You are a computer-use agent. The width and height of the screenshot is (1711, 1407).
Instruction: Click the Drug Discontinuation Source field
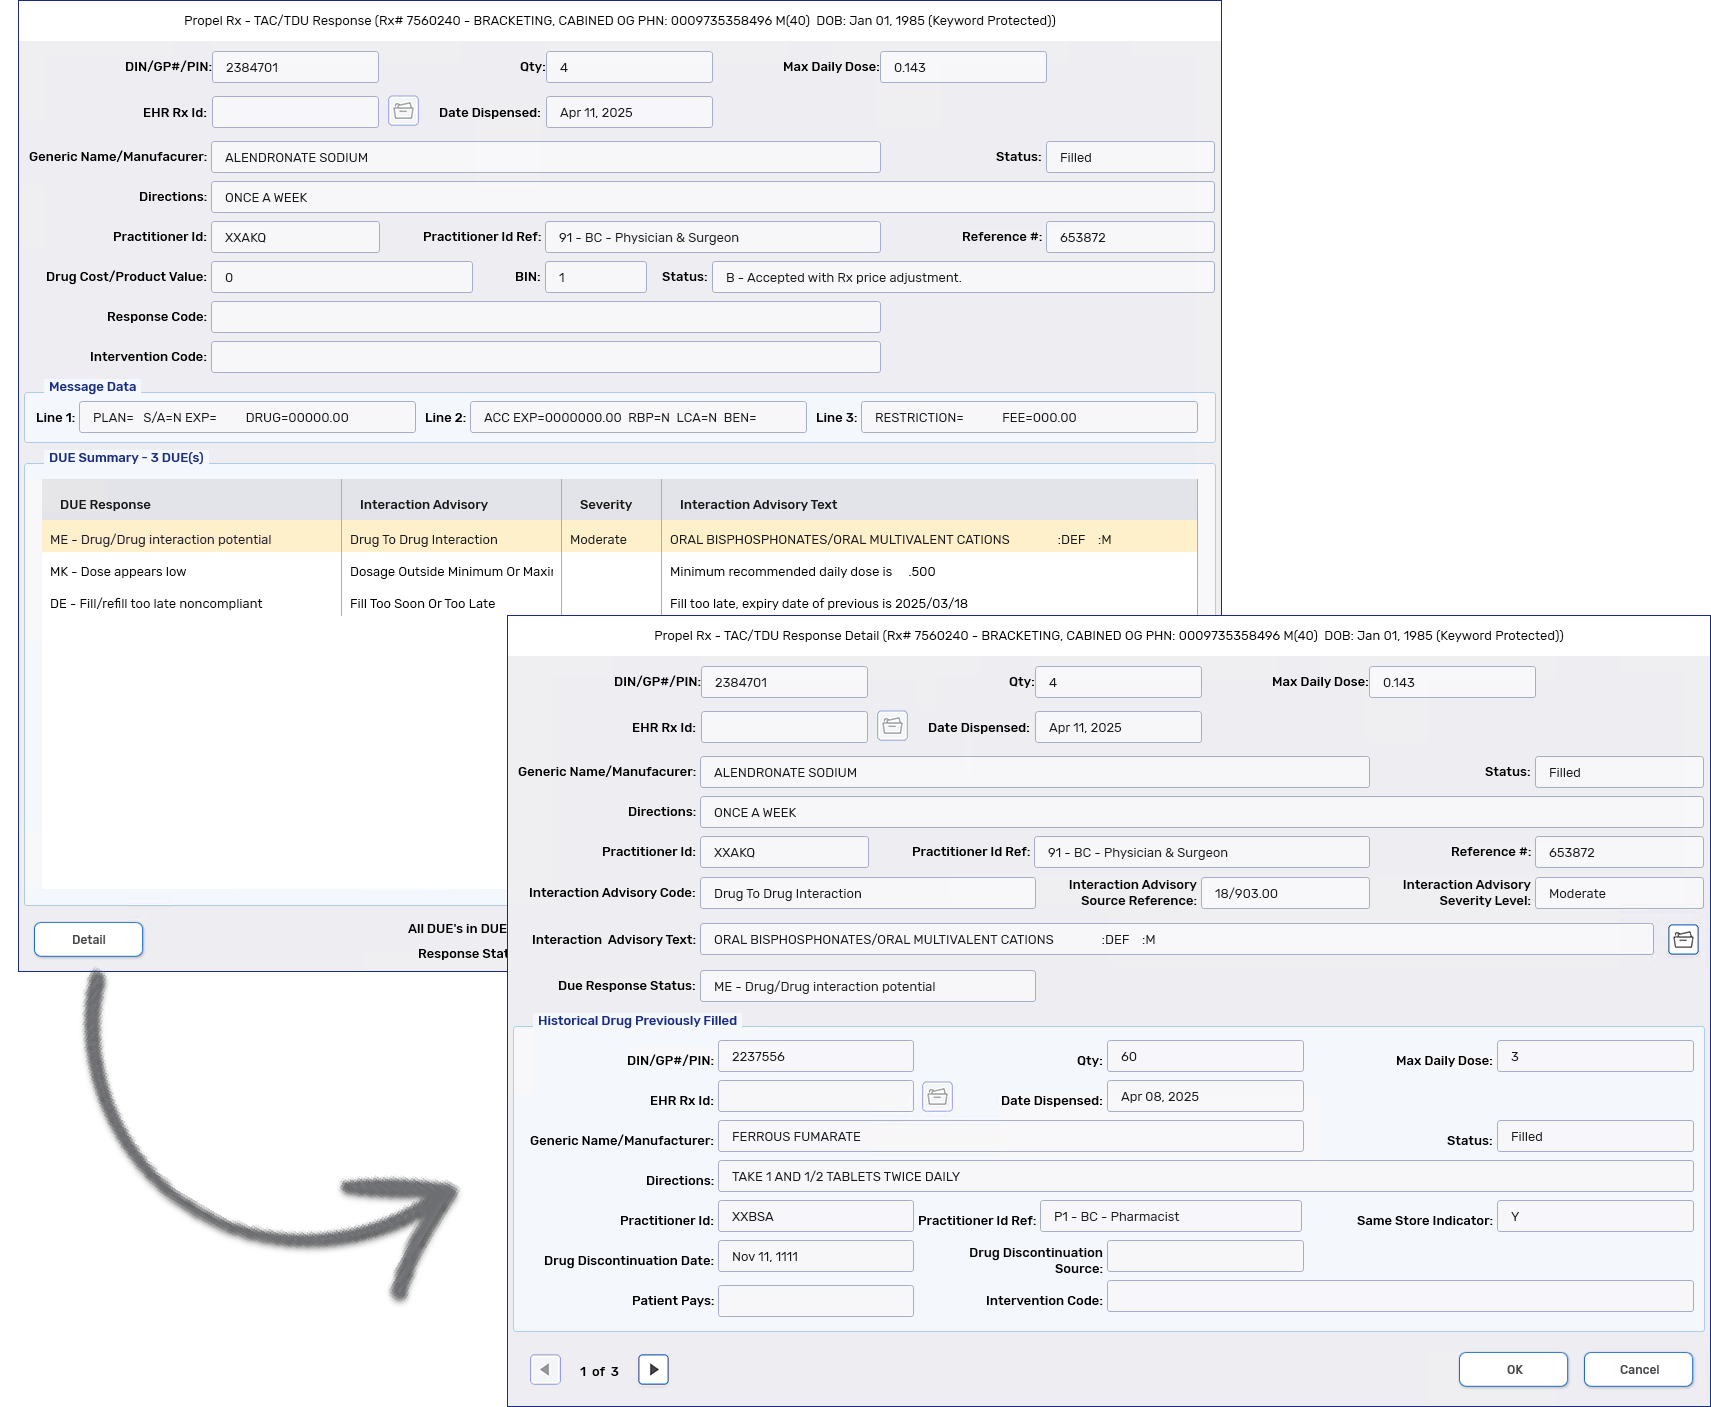click(1205, 1256)
